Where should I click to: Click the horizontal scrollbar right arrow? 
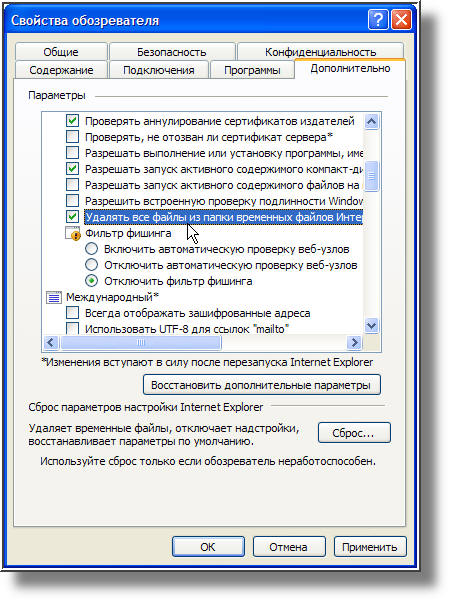click(354, 342)
